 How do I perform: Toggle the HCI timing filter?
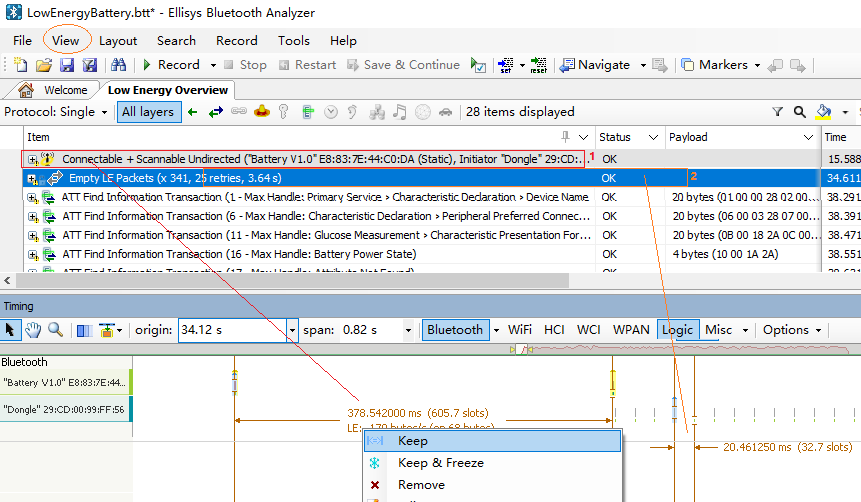point(554,330)
